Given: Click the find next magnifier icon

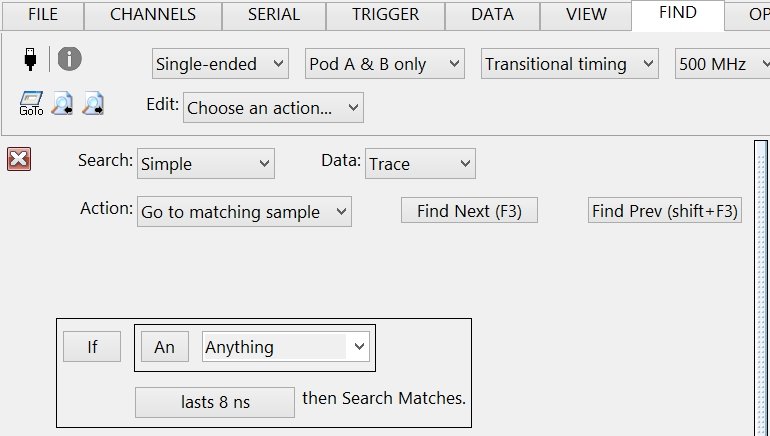Looking at the screenshot, I should (x=94, y=103).
